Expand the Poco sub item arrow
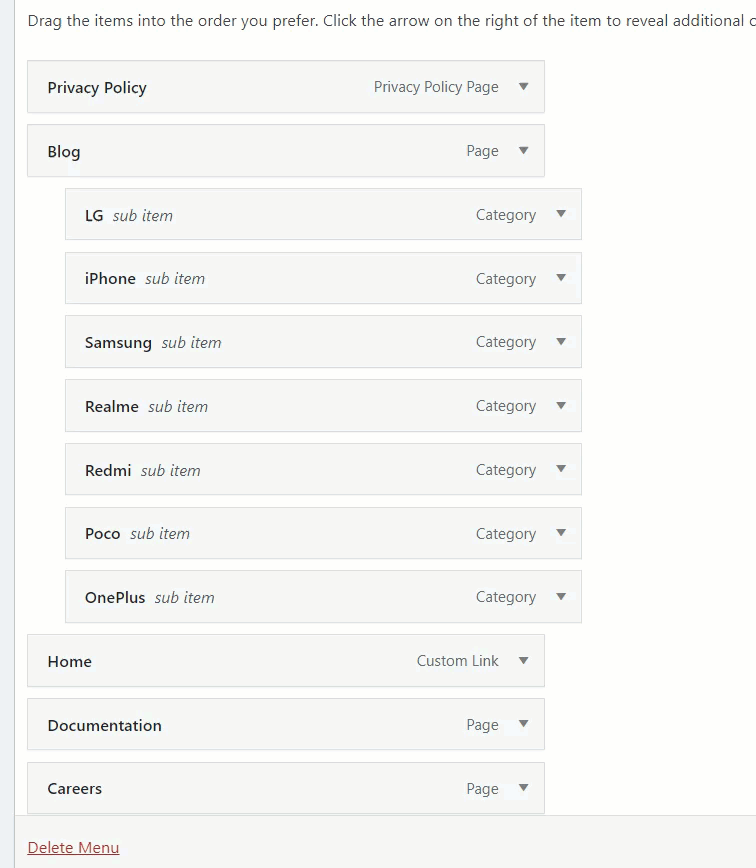 point(561,533)
